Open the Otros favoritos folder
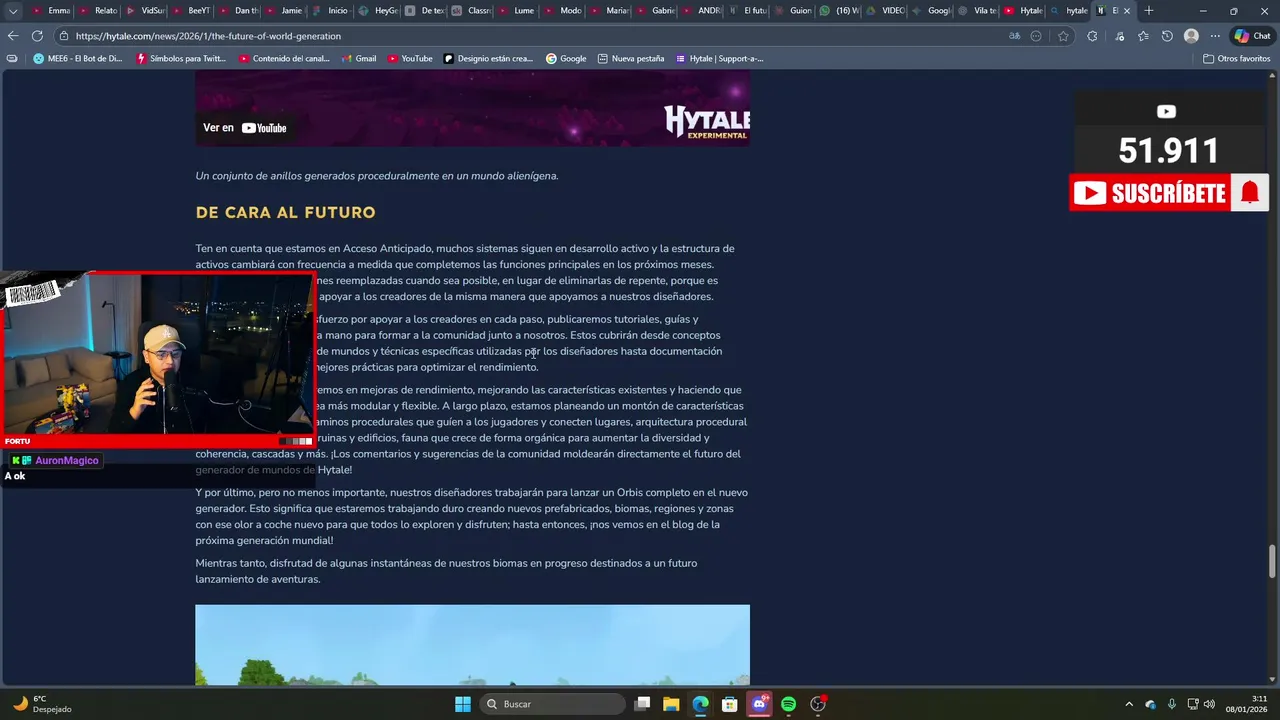Image resolution: width=1280 pixels, height=720 pixels. click(x=1237, y=58)
